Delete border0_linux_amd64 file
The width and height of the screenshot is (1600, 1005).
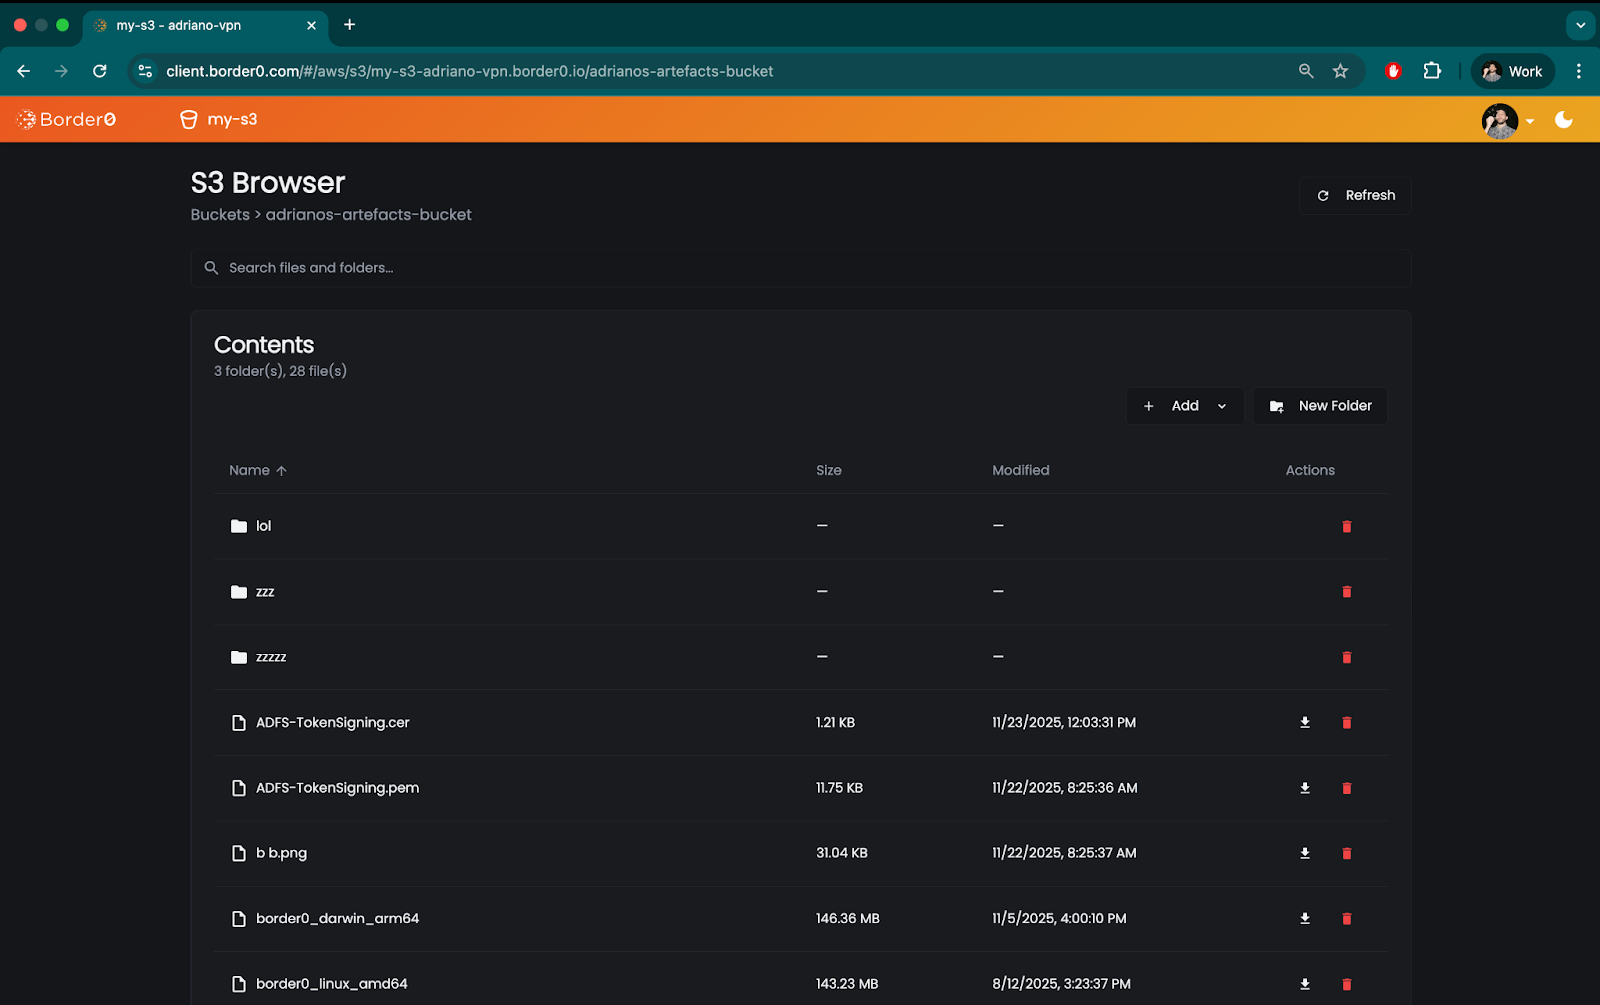(x=1346, y=984)
